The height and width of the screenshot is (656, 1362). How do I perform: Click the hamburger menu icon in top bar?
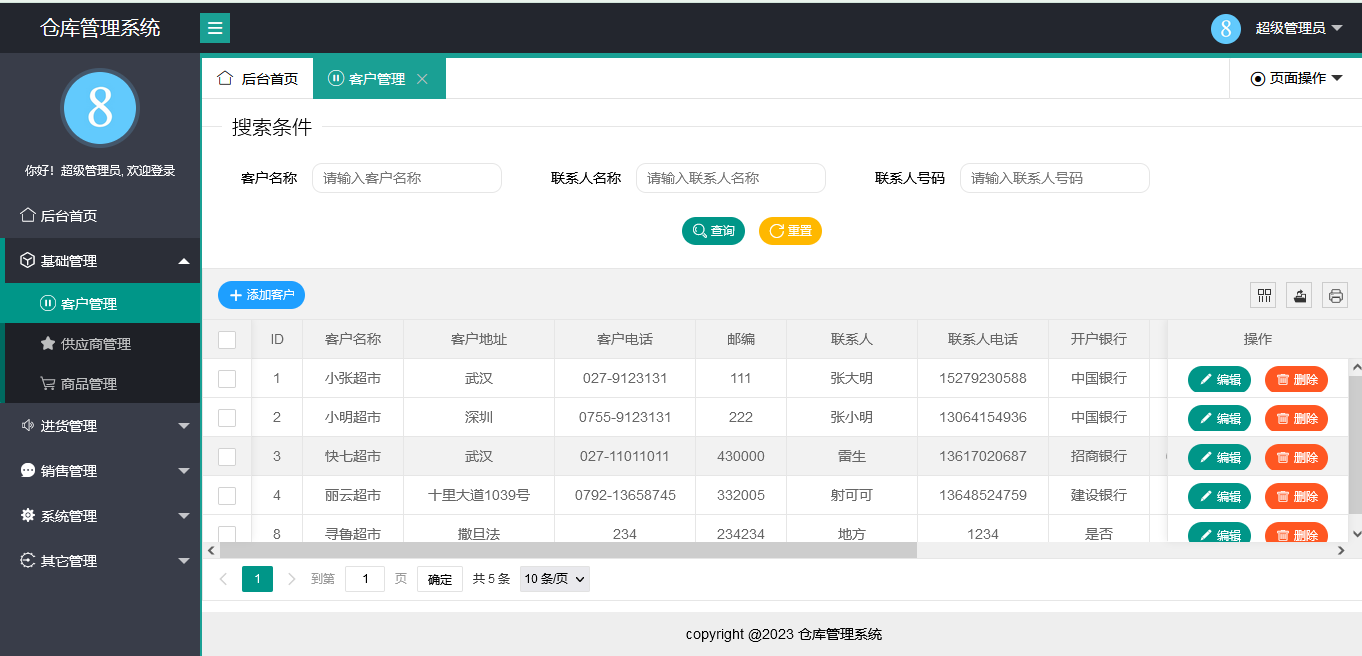pos(214,27)
